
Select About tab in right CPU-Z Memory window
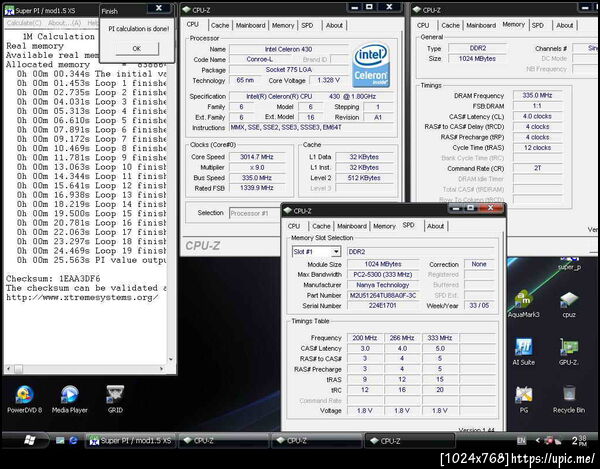pyautogui.click(x=564, y=25)
